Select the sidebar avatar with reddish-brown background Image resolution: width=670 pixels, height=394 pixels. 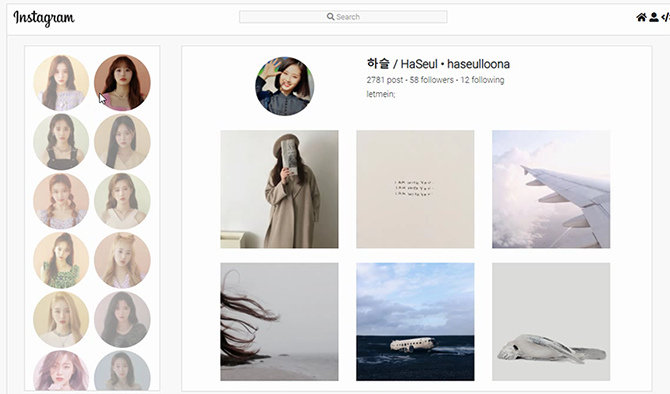pos(122,82)
